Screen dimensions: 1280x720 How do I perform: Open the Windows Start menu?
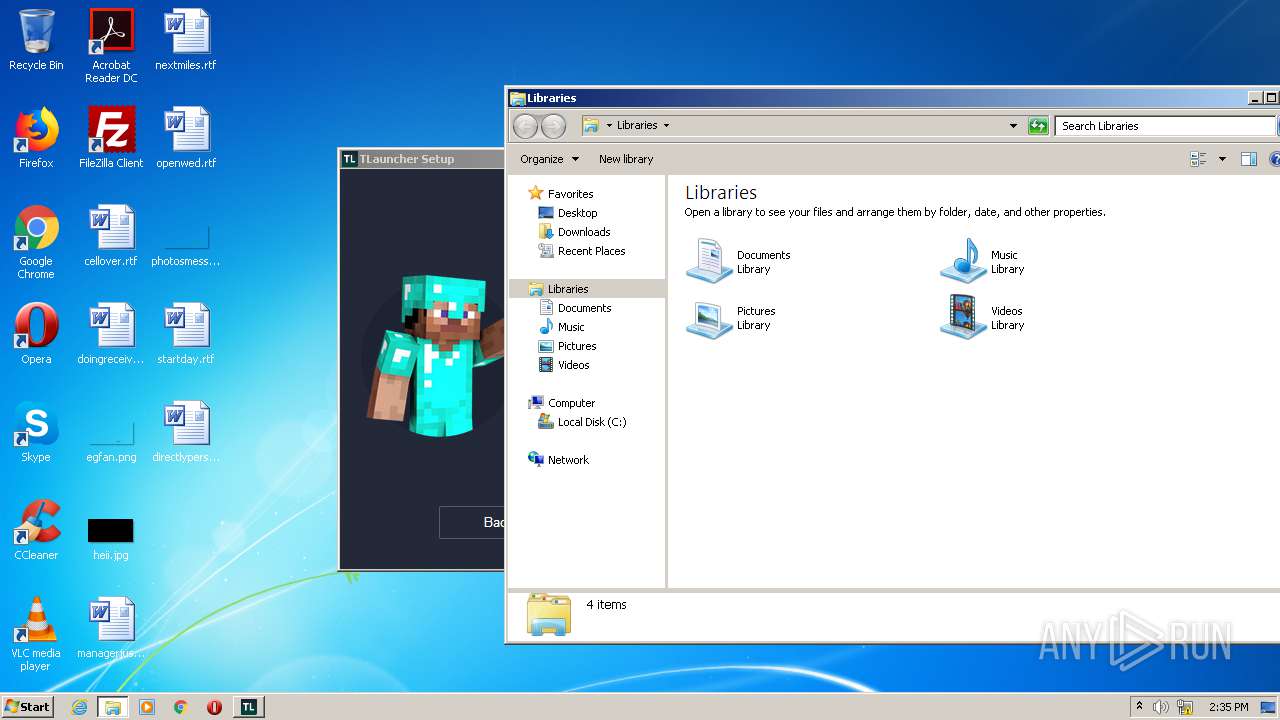click(28, 706)
